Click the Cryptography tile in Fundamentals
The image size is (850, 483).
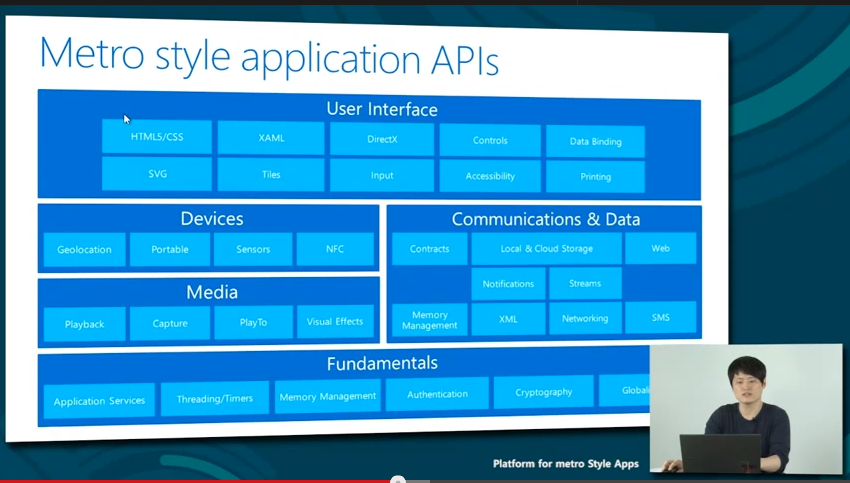544,393
